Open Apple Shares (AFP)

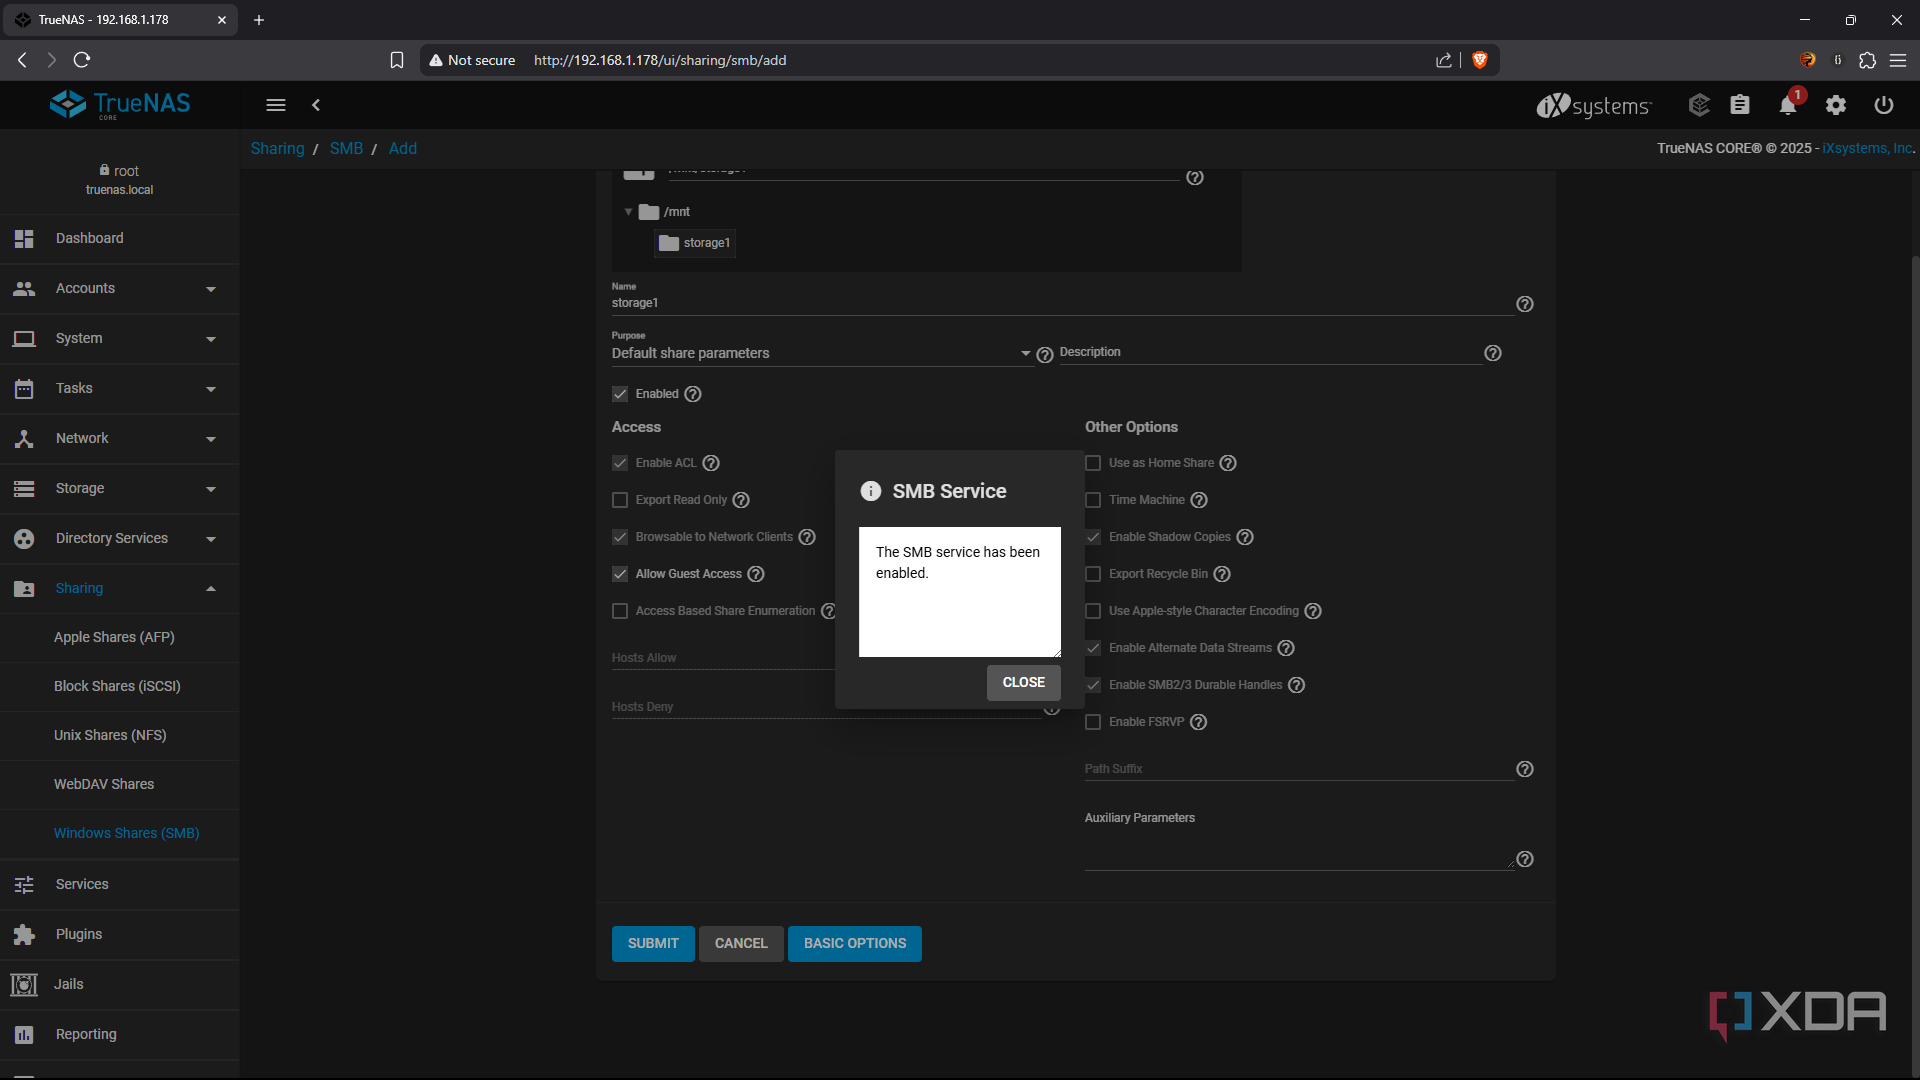click(120, 638)
